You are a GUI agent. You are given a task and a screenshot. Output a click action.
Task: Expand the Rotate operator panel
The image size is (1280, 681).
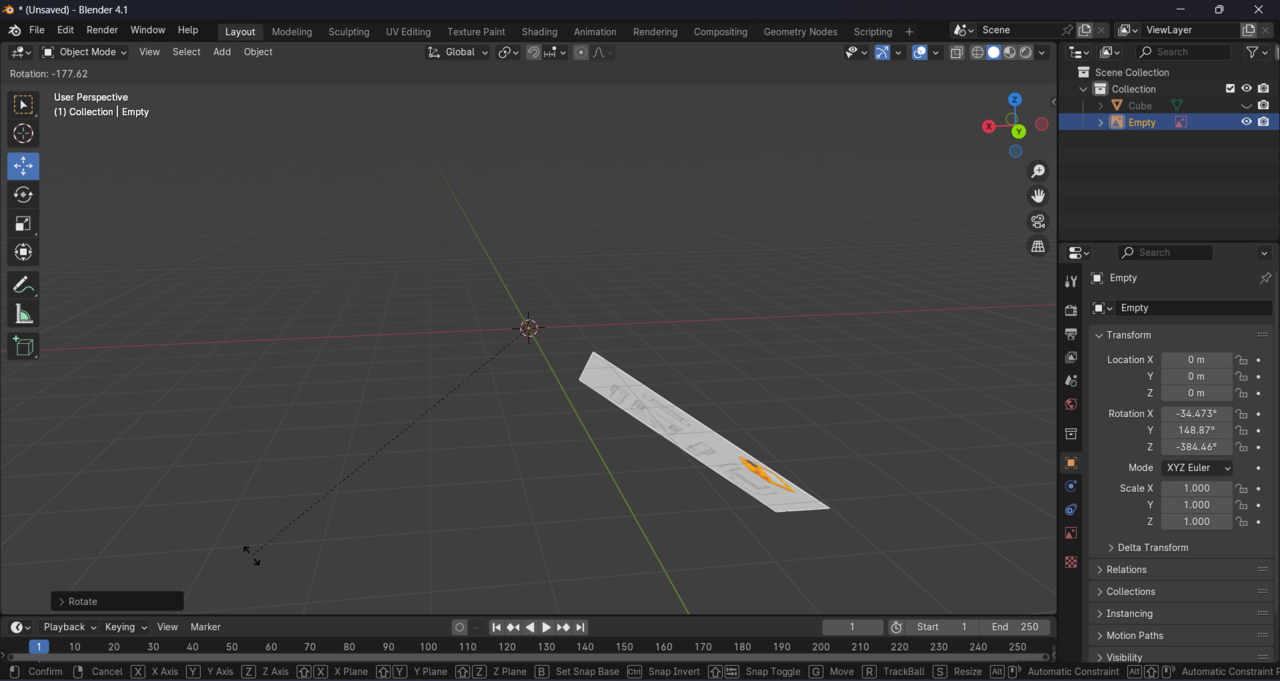117,601
